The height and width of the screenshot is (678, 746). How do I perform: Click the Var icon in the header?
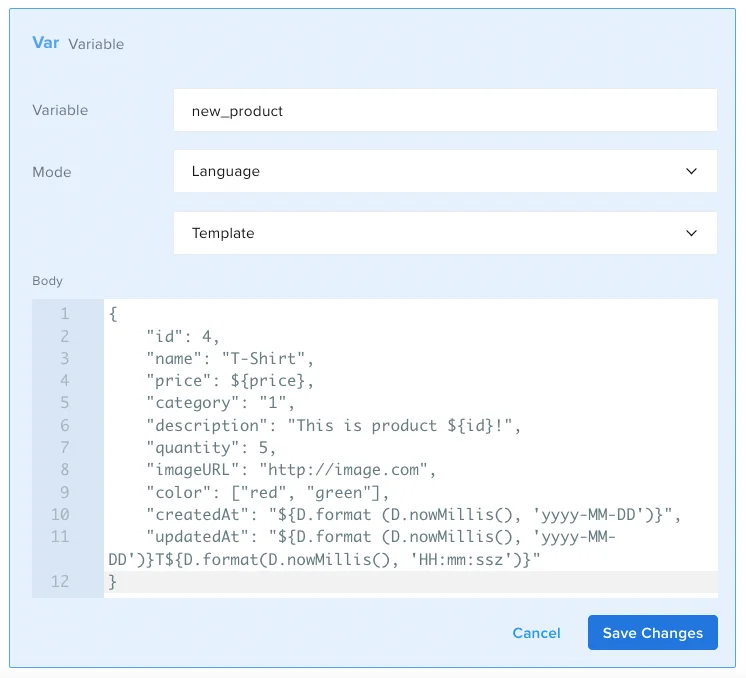[x=46, y=44]
